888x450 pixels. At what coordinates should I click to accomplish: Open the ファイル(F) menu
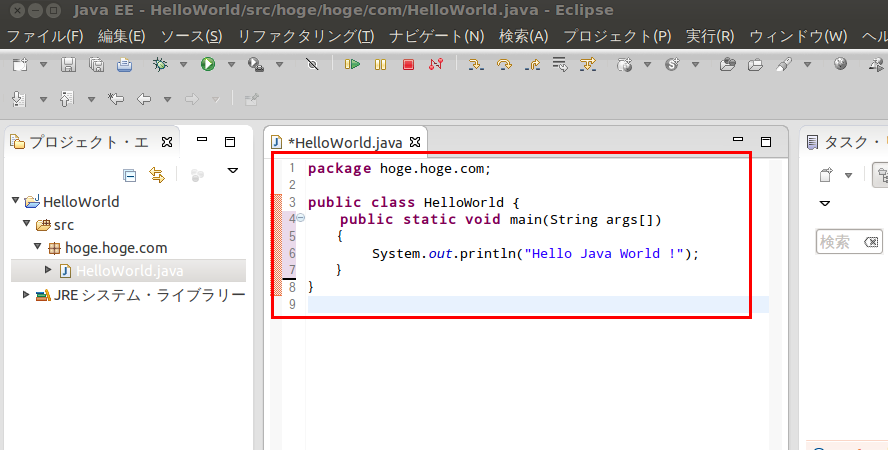point(45,37)
